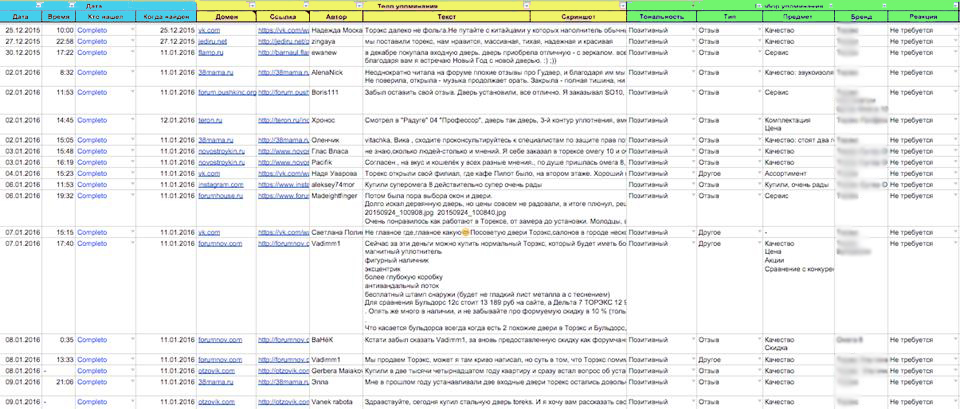Image resolution: width=960 pixels, height=409 pixels.
Task: Select the Текст column header
Action: (446, 17)
